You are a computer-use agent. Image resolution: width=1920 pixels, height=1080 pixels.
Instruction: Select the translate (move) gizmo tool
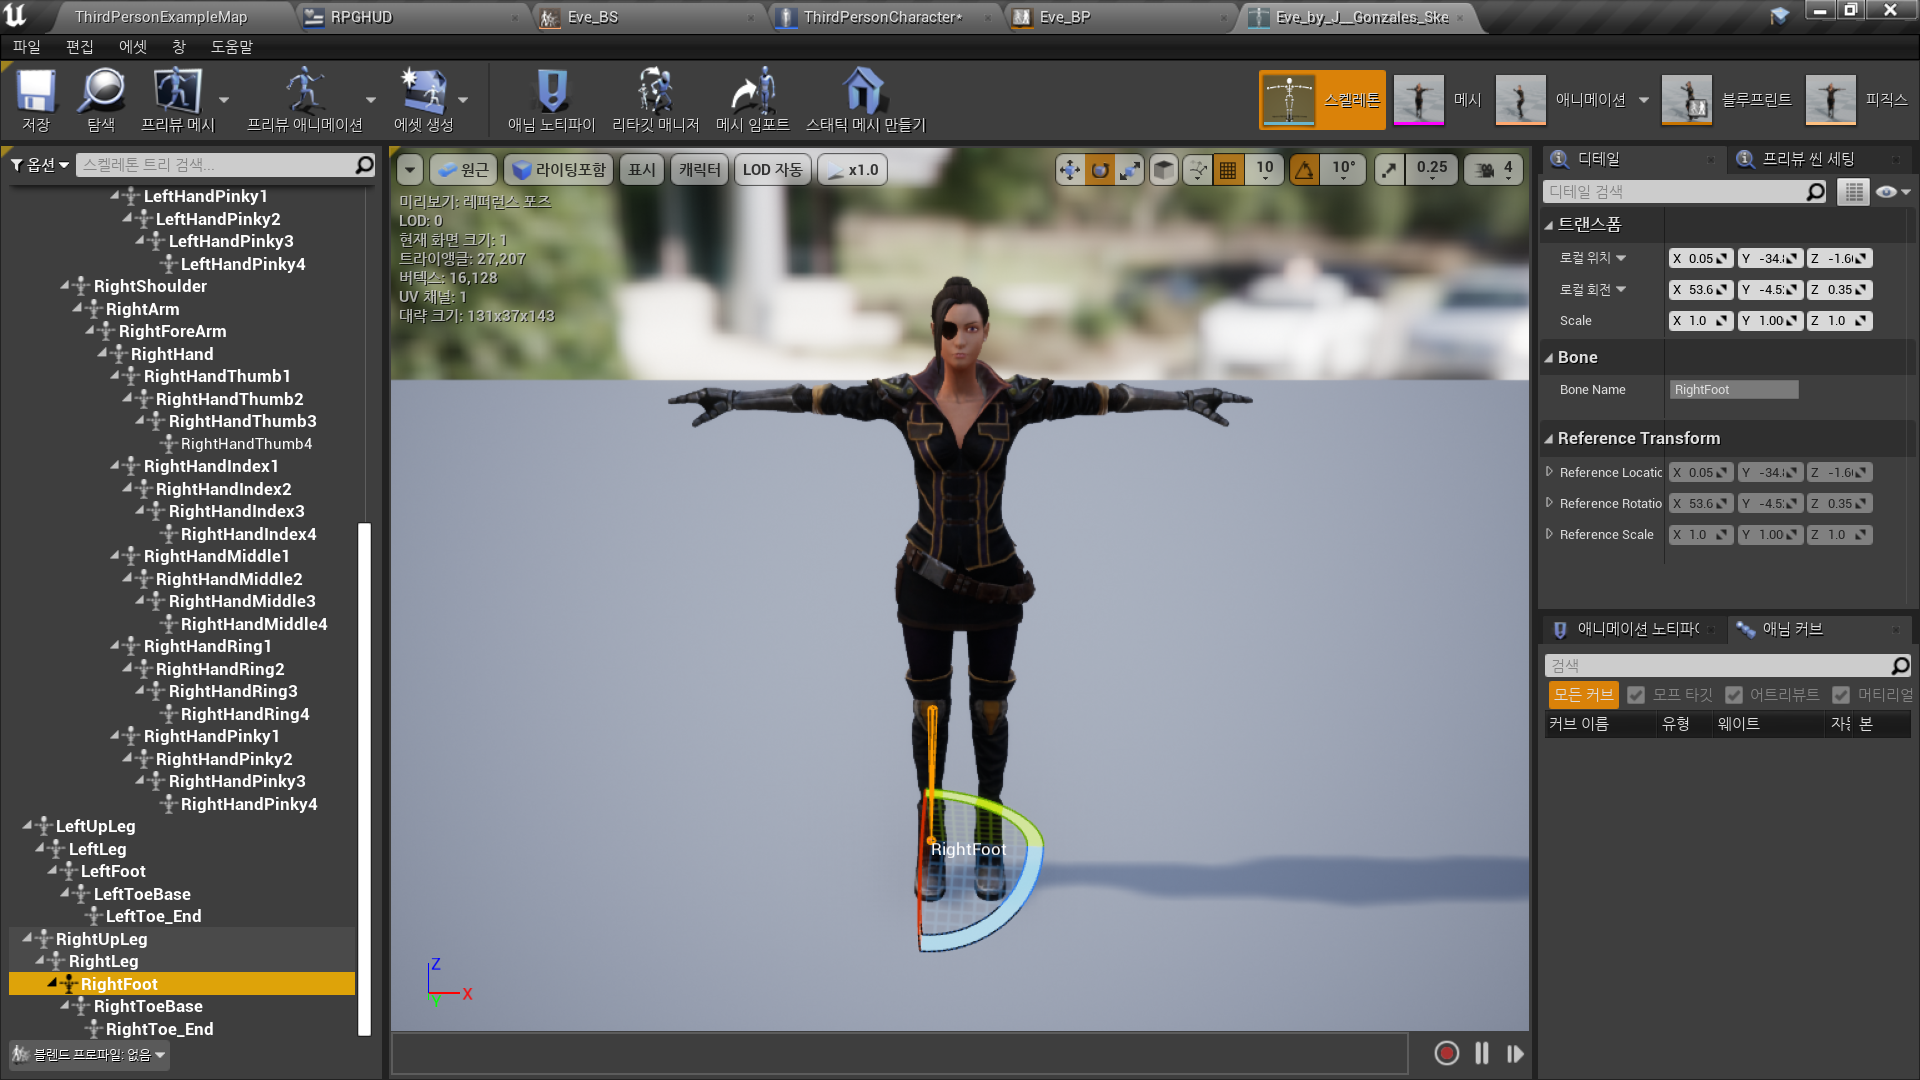point(1069,170)
